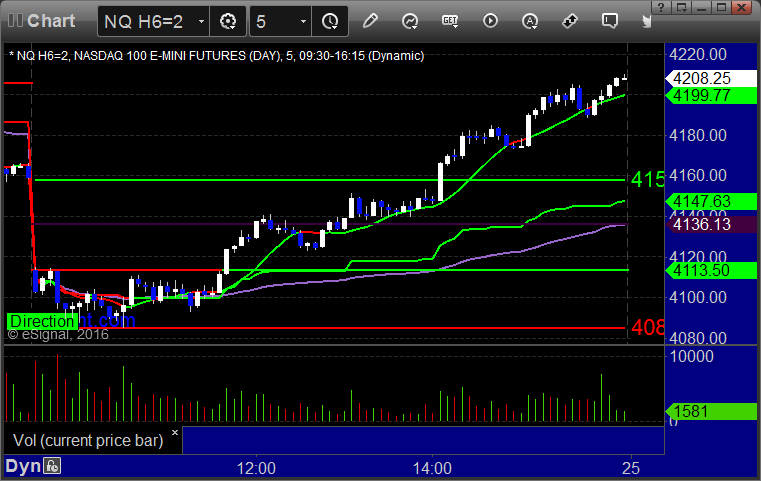Click the 4160.00 price axis label
Viewport: 761px width, 481px height.
click(x=698, y=175)
